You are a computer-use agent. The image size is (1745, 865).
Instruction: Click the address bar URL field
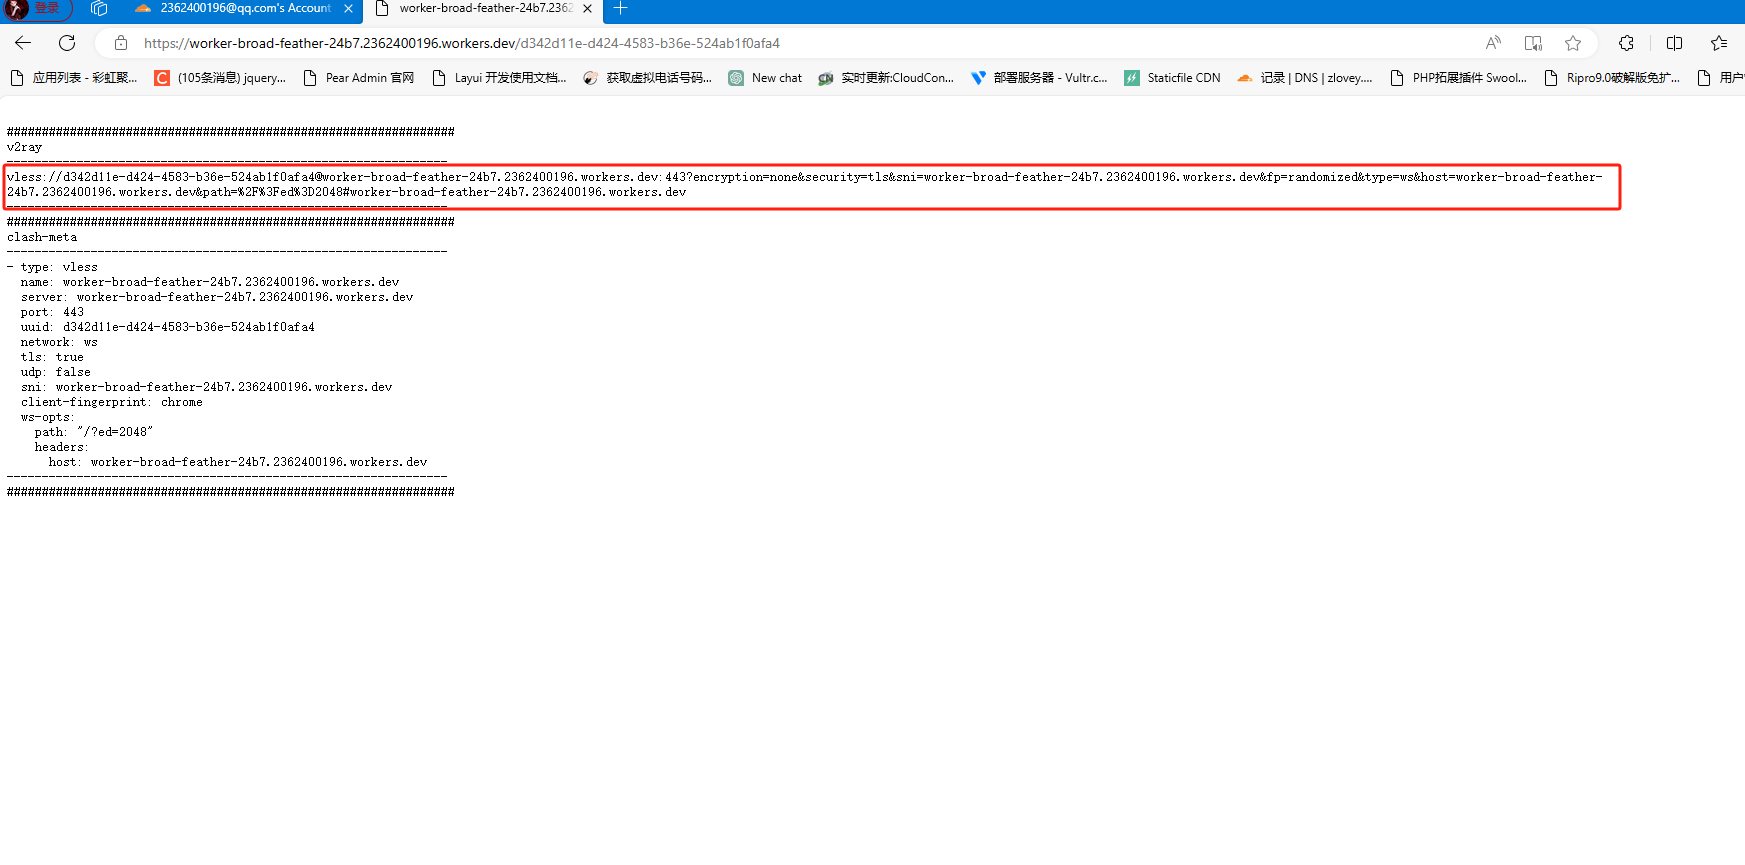click(800, 43)
